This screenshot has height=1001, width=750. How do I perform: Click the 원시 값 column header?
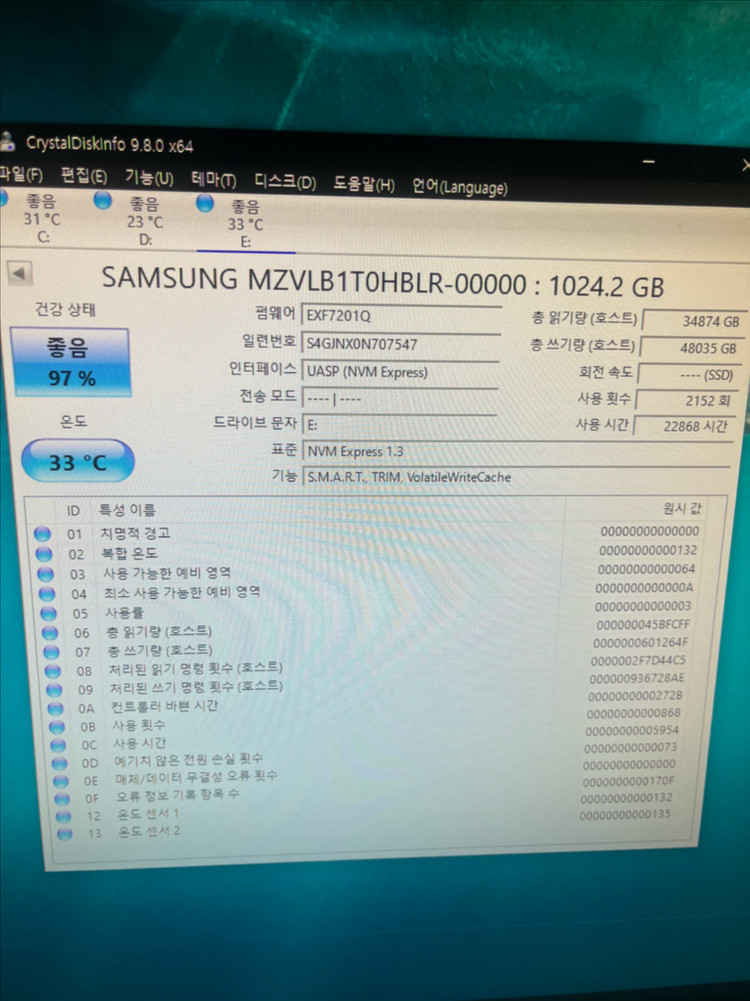(x=682, y=509)
